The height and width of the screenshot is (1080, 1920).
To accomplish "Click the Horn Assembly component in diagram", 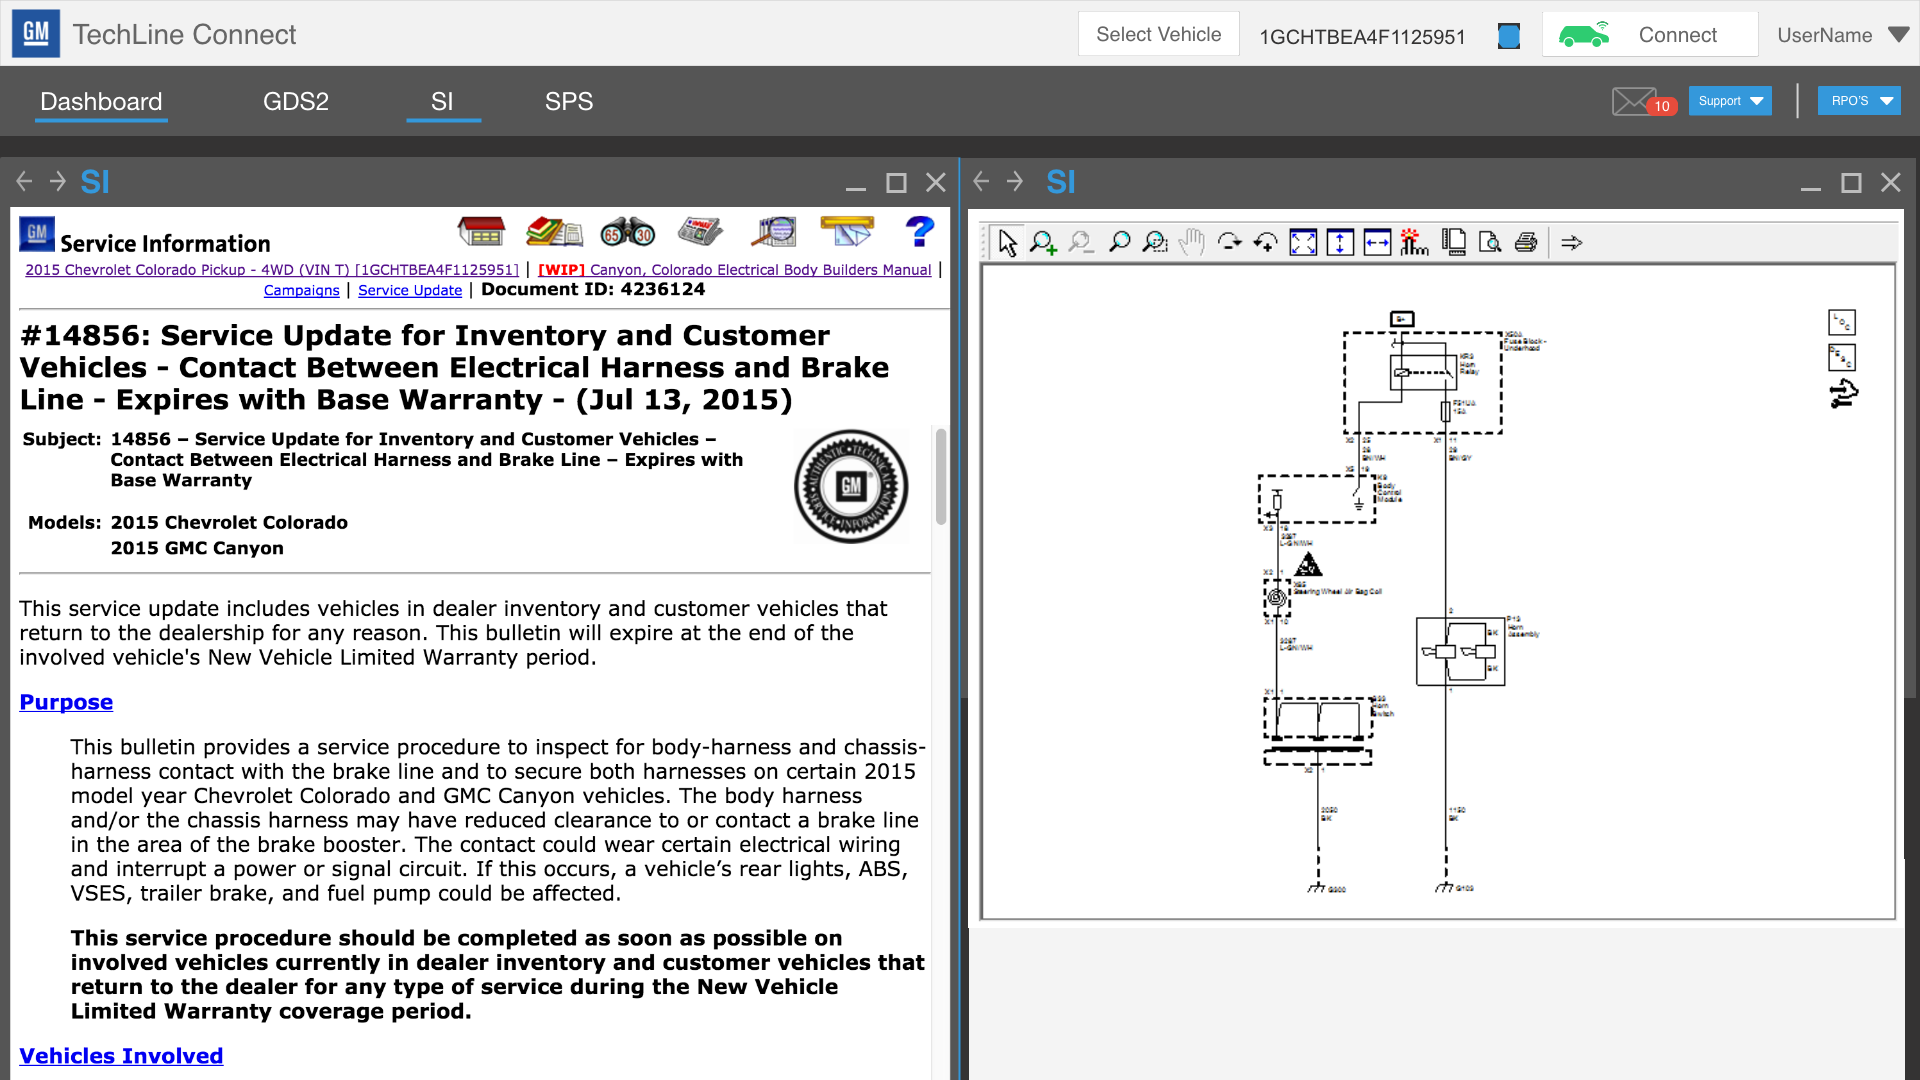I will pos(1460,651).
